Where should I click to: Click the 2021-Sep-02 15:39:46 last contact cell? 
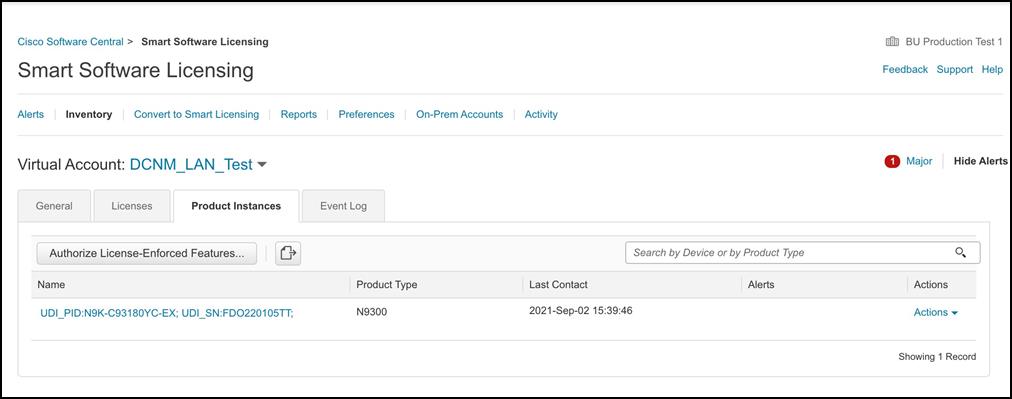pos(581,311)
